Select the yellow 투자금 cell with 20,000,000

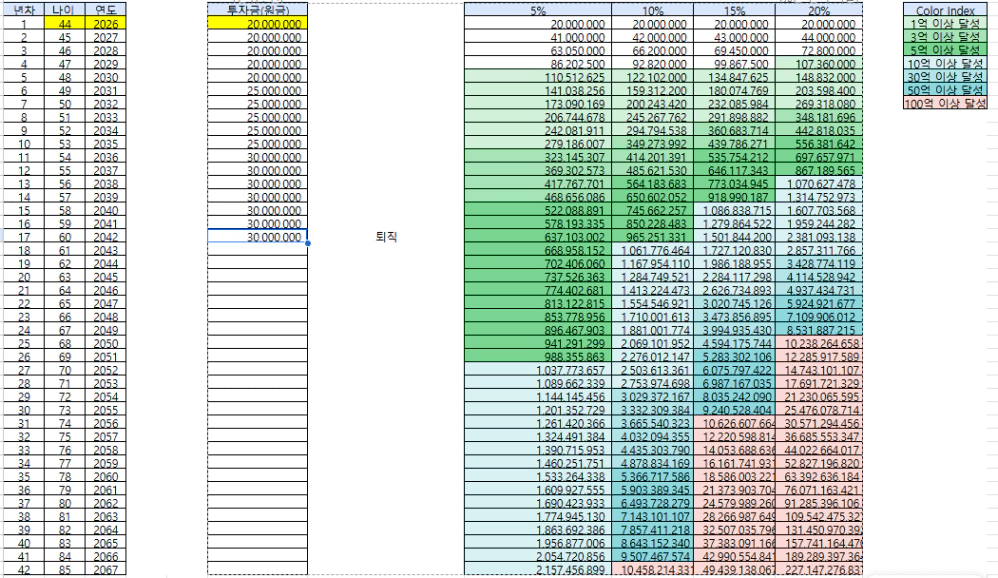coord(257,24)
